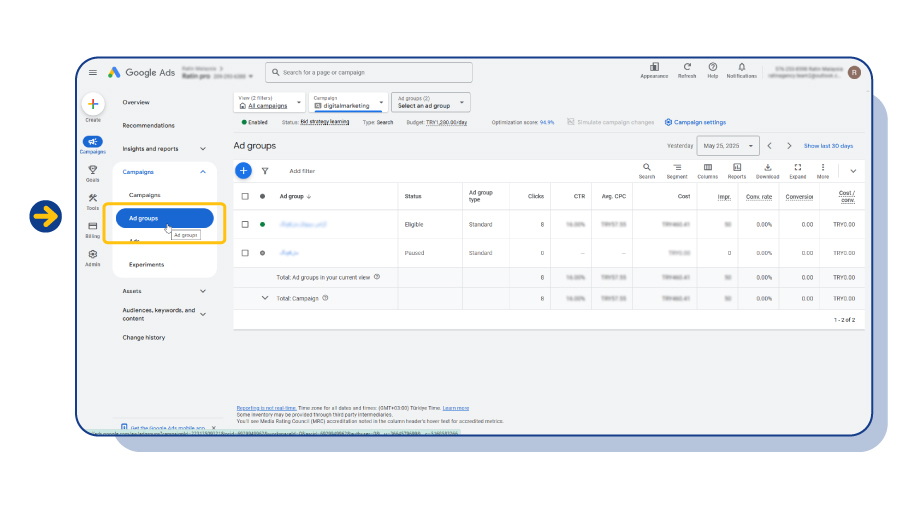Collapse the Campaigns sidebar section
The width and height of the screenshot is (900, 509).
click(x=203, y=172)
